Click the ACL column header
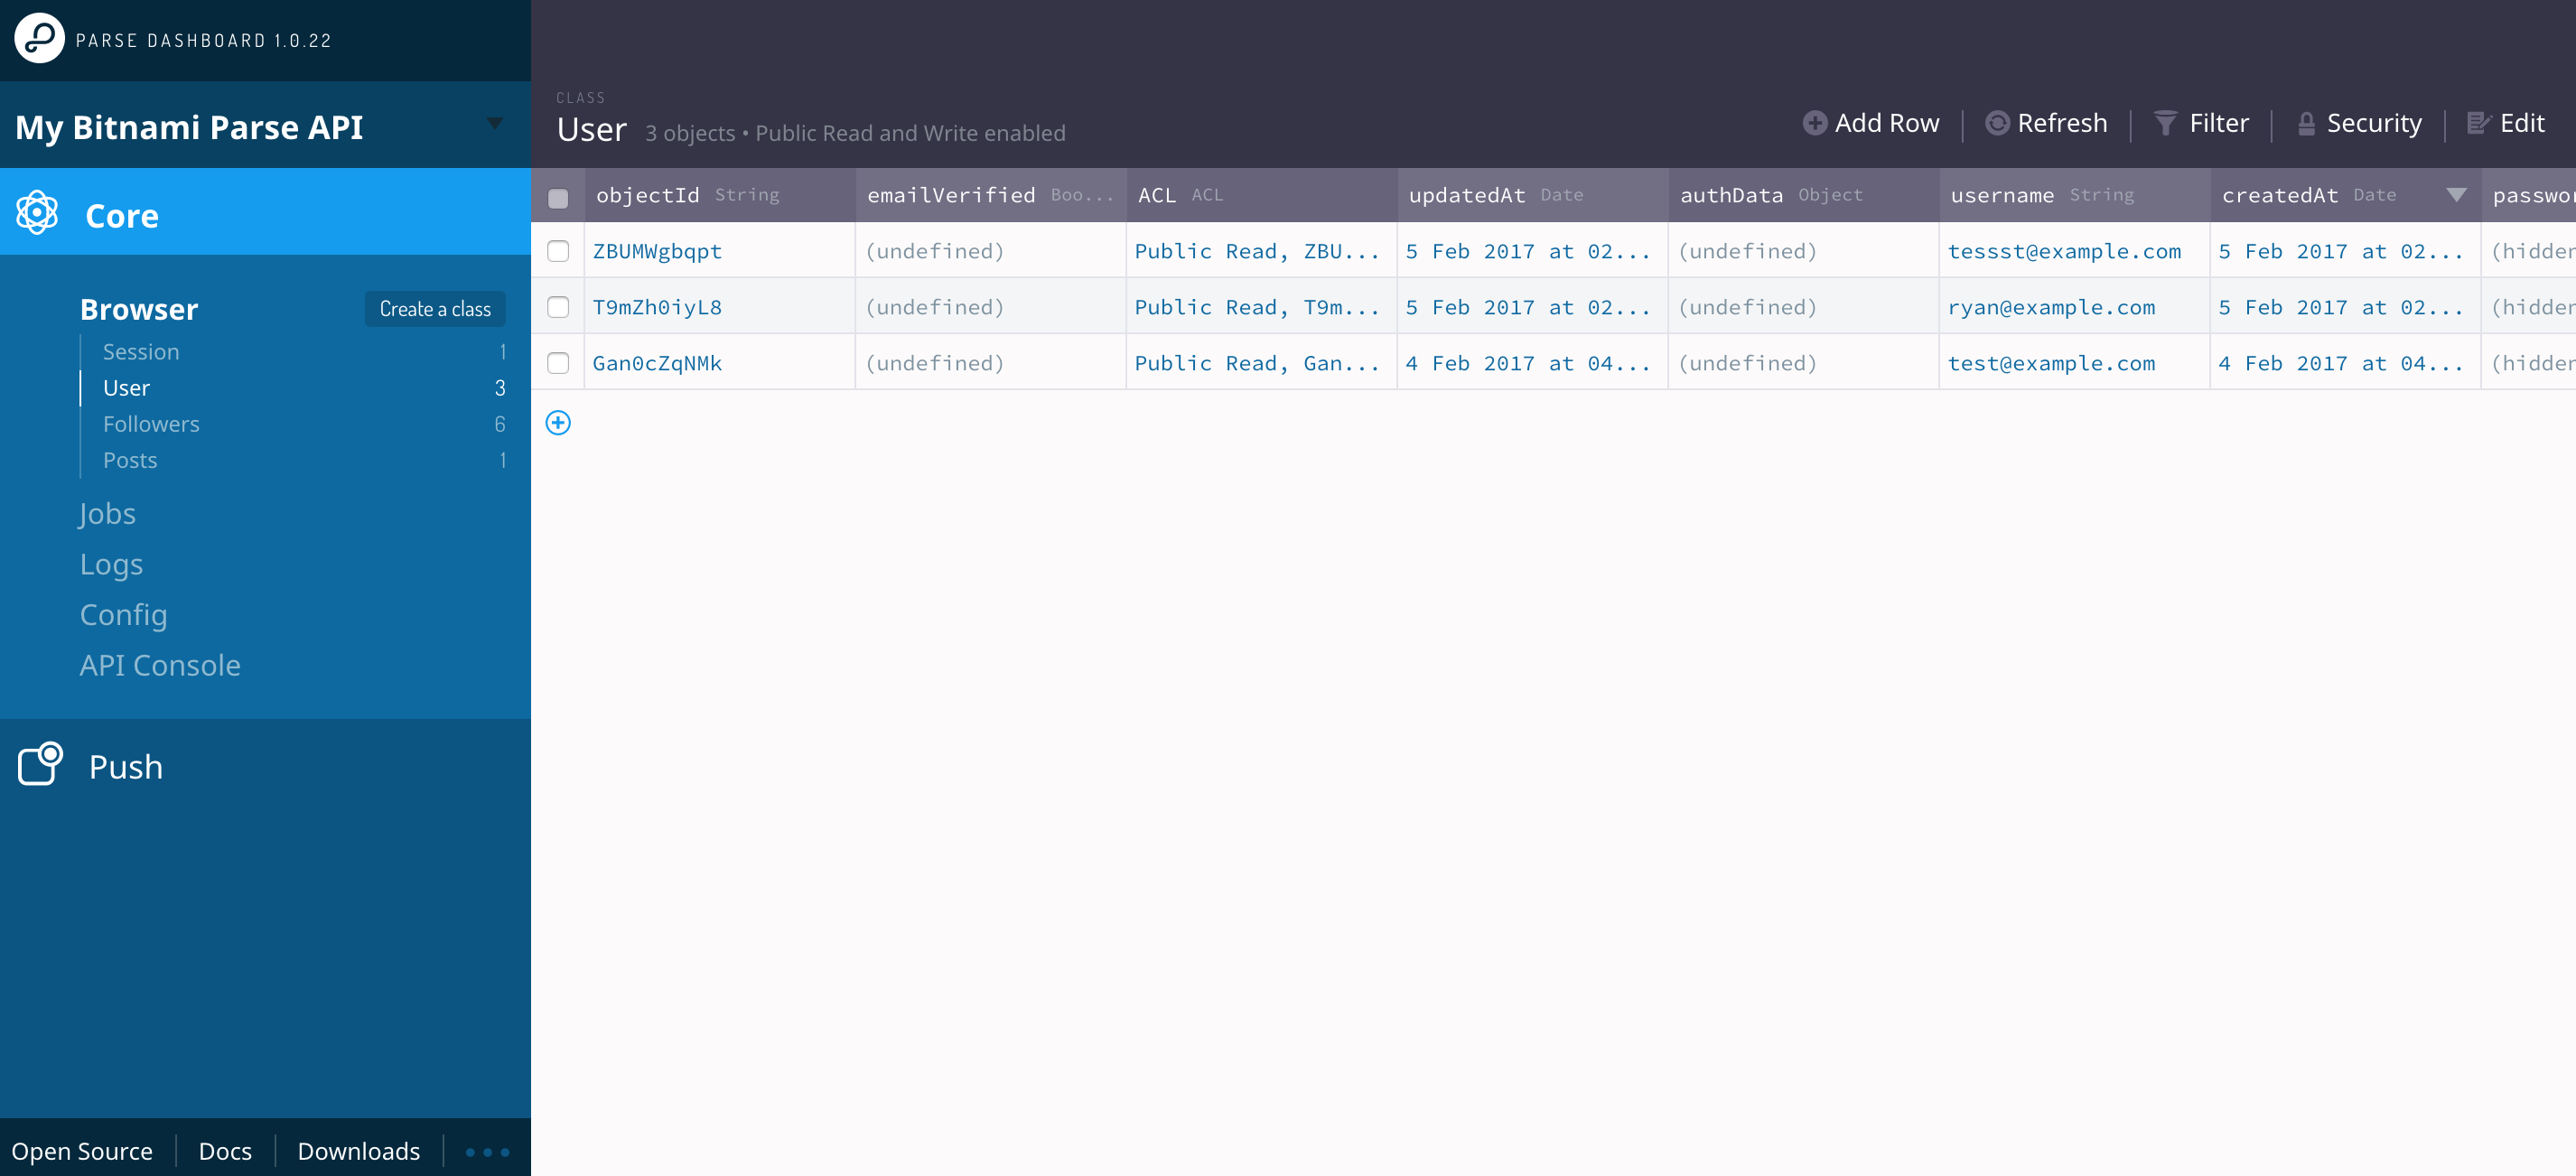This screenshot has width=2576, height=1176. click(1262, 195)
